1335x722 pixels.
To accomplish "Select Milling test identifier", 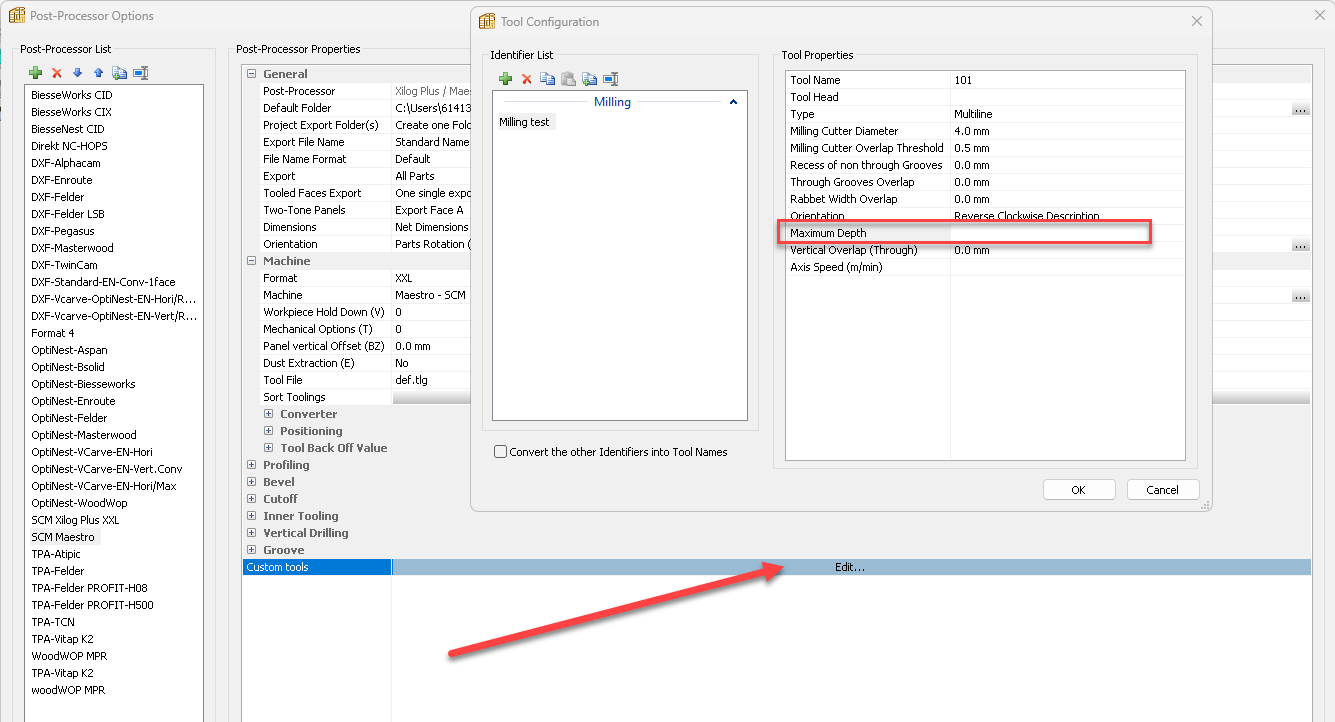I will pos(524,122).
